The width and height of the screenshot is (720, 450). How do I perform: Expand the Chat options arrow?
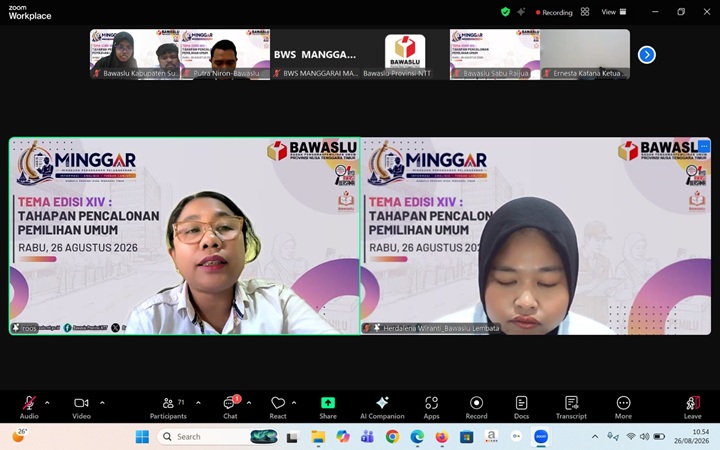coord(249,403)
